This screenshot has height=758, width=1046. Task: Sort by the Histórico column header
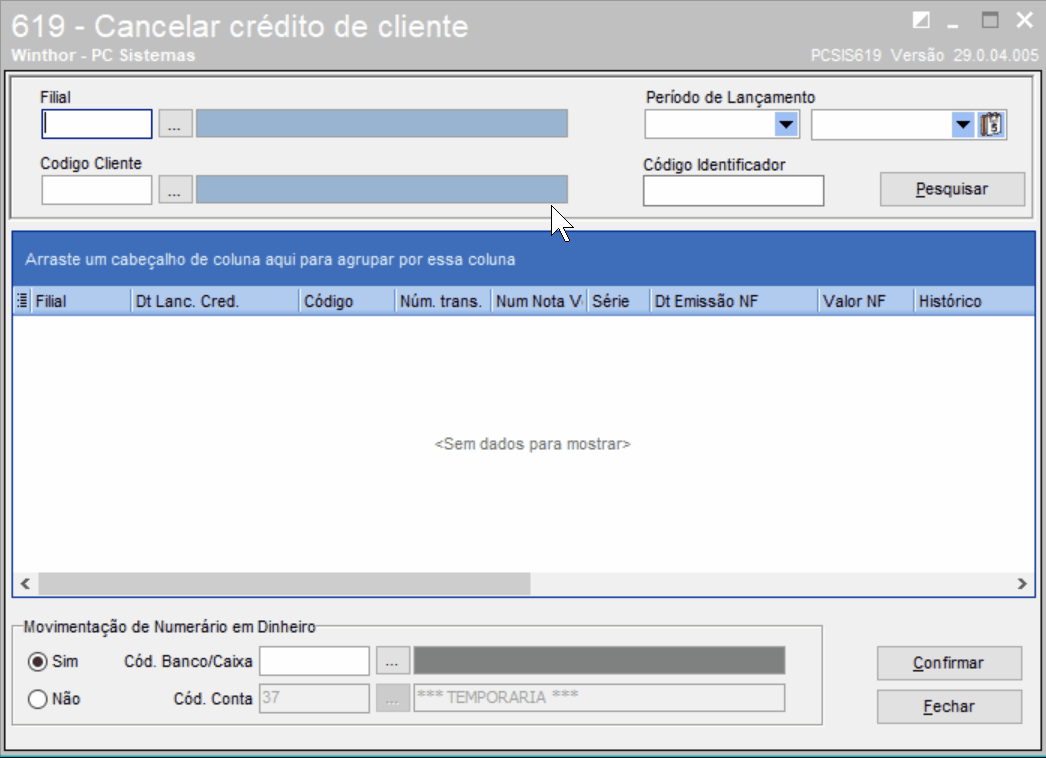[974, 301]
